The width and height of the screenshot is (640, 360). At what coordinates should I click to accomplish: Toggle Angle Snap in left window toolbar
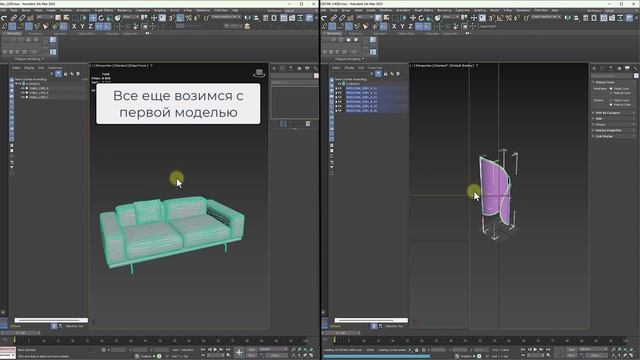coord(180,18)
